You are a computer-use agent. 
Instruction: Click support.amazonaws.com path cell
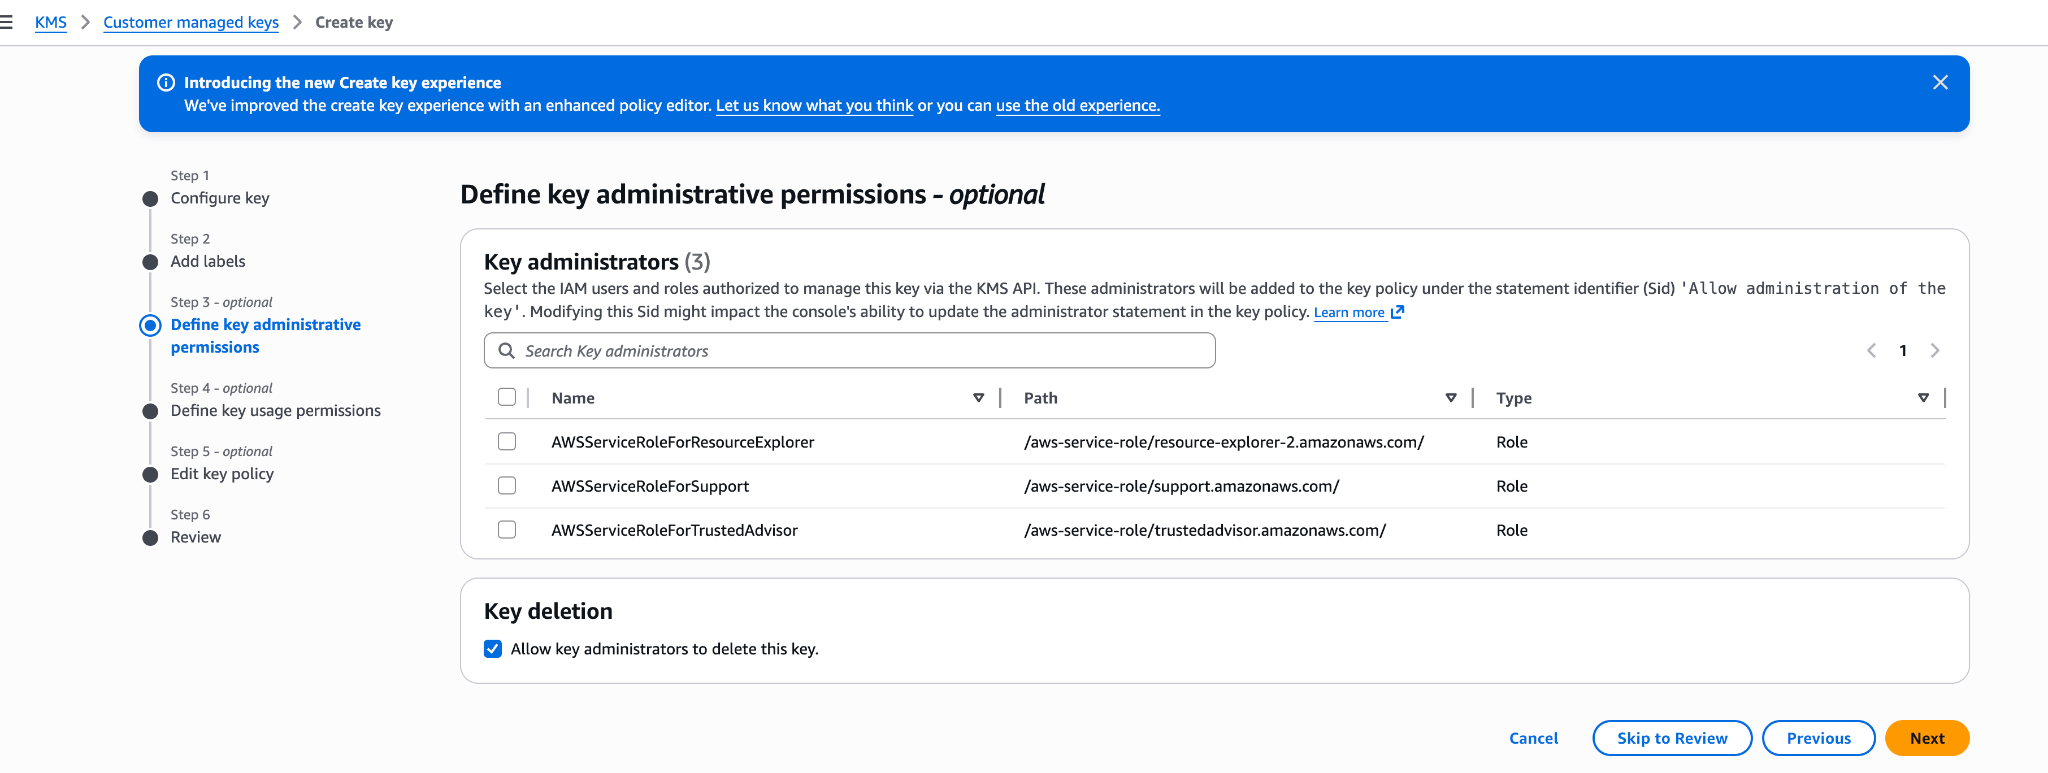pyautogui.click(x=1182, y=486)
